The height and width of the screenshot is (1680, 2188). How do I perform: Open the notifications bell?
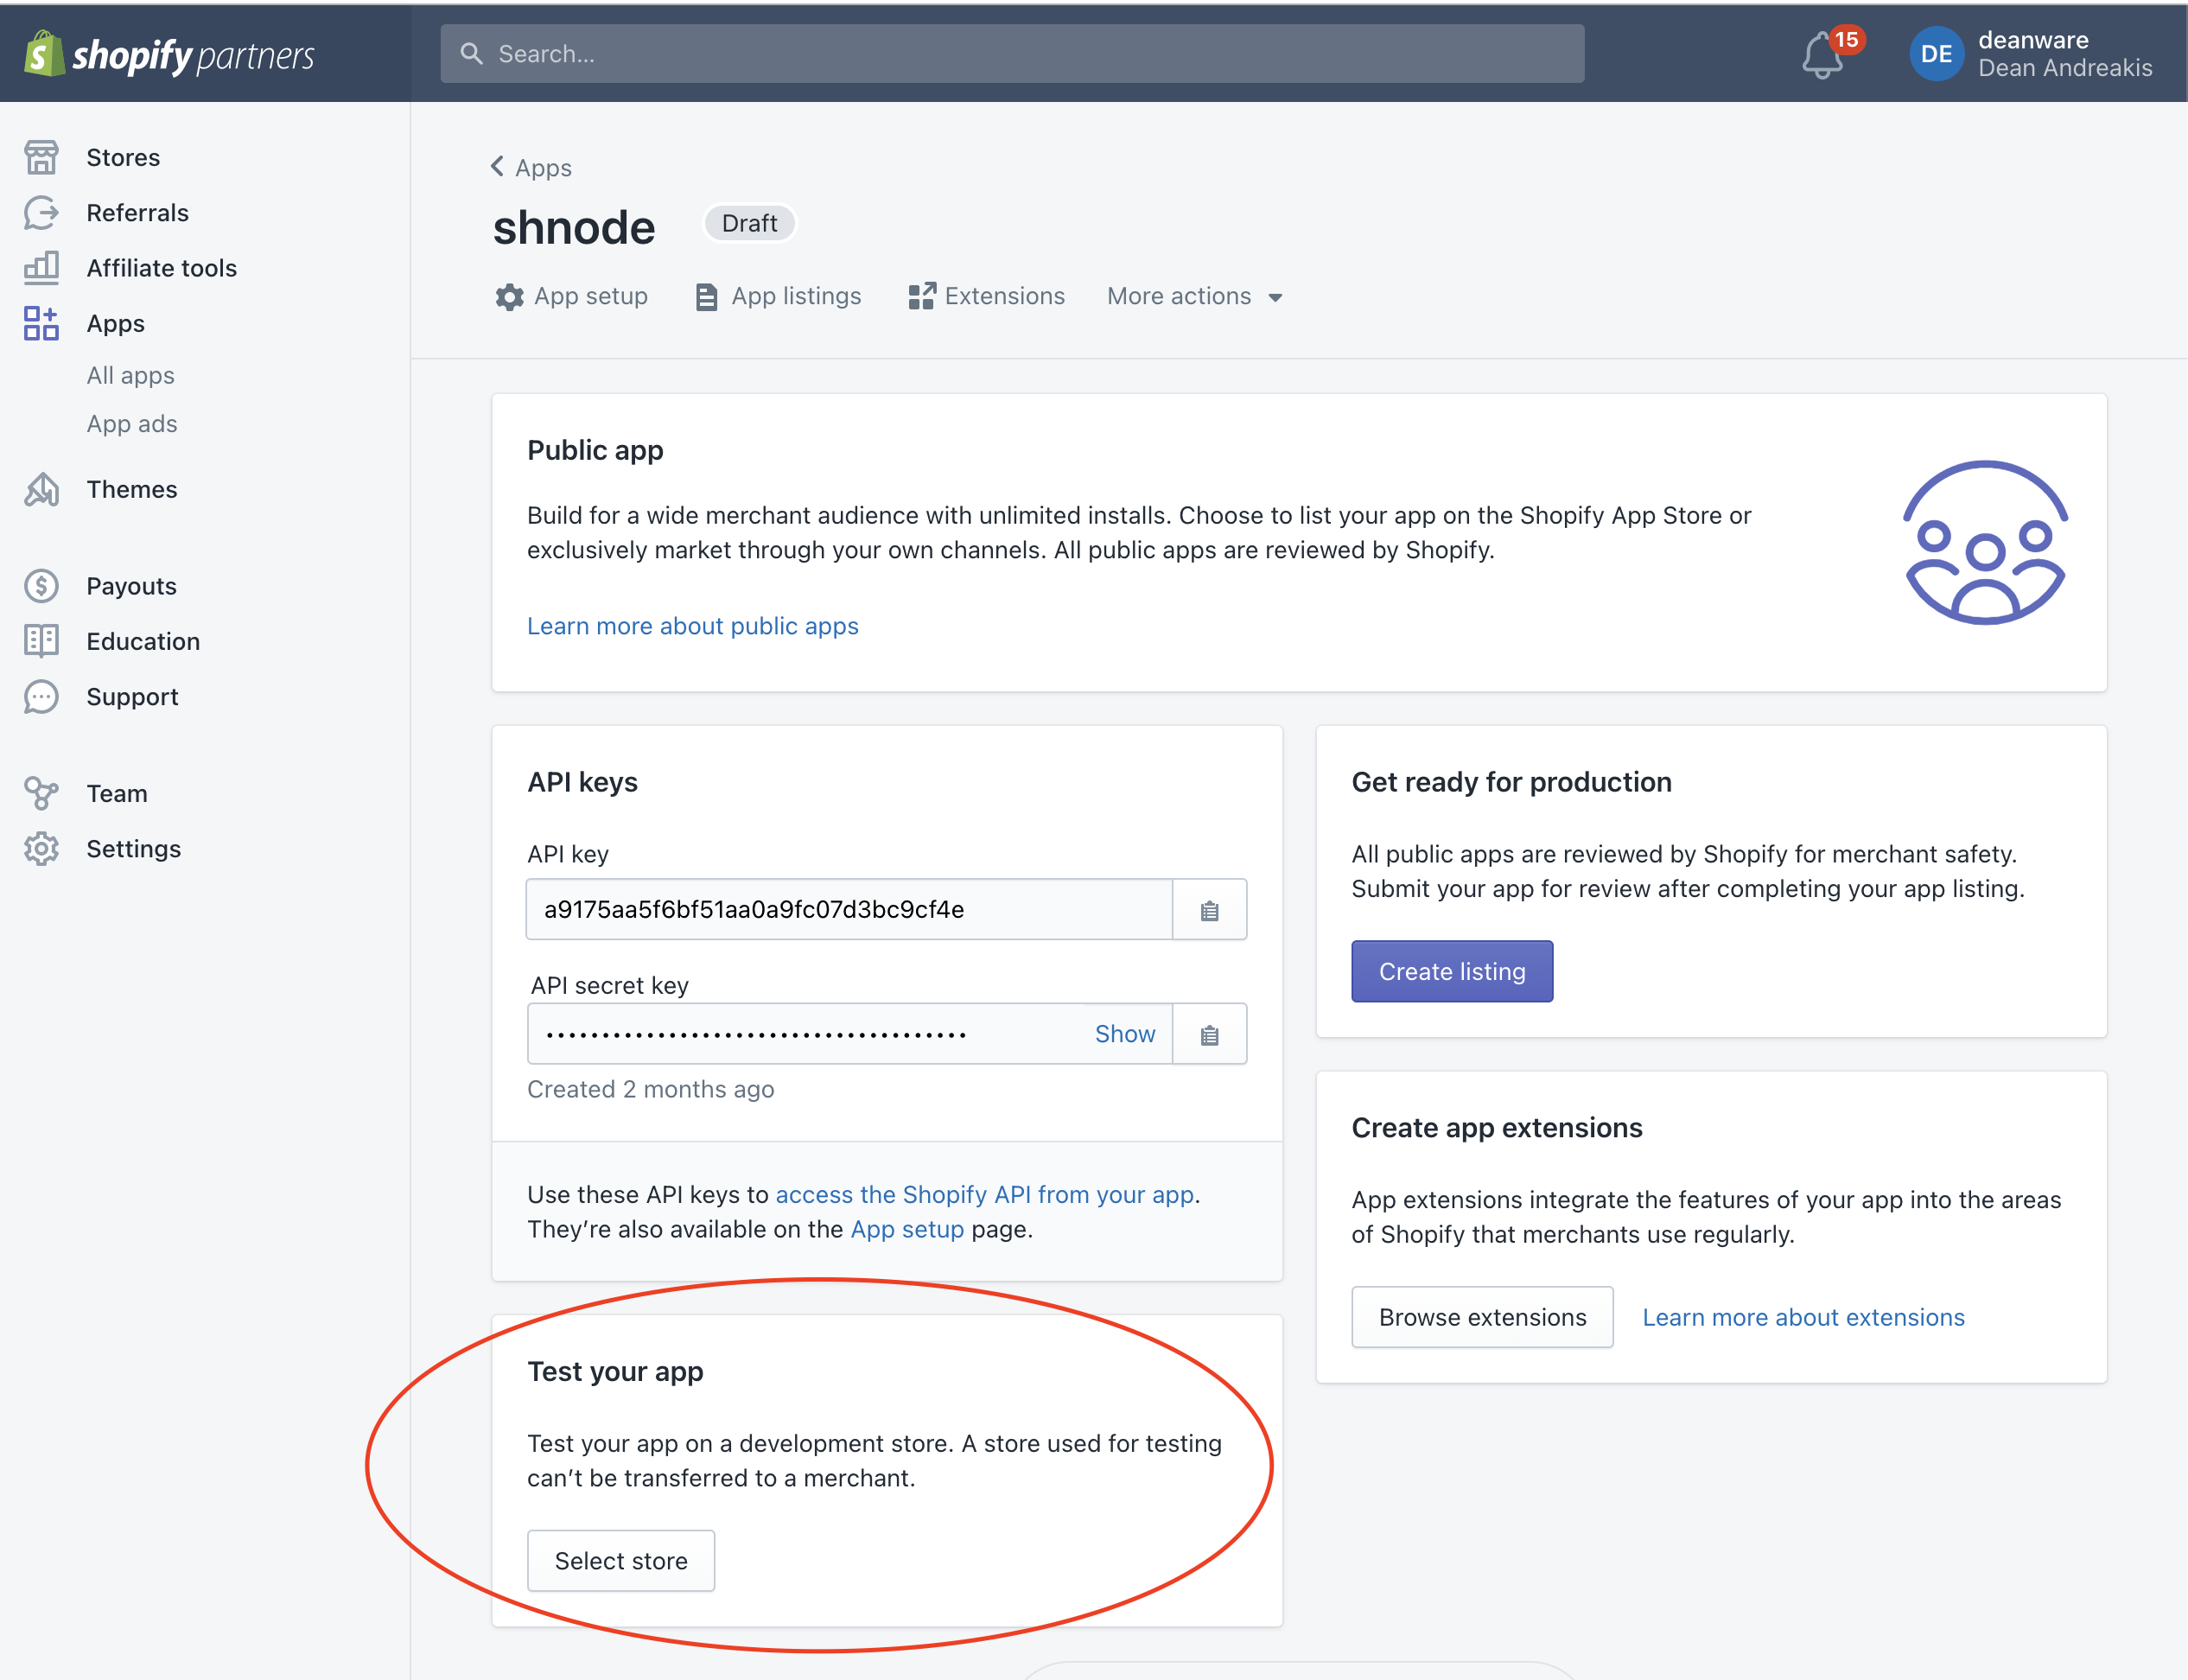click(1822, 56)
